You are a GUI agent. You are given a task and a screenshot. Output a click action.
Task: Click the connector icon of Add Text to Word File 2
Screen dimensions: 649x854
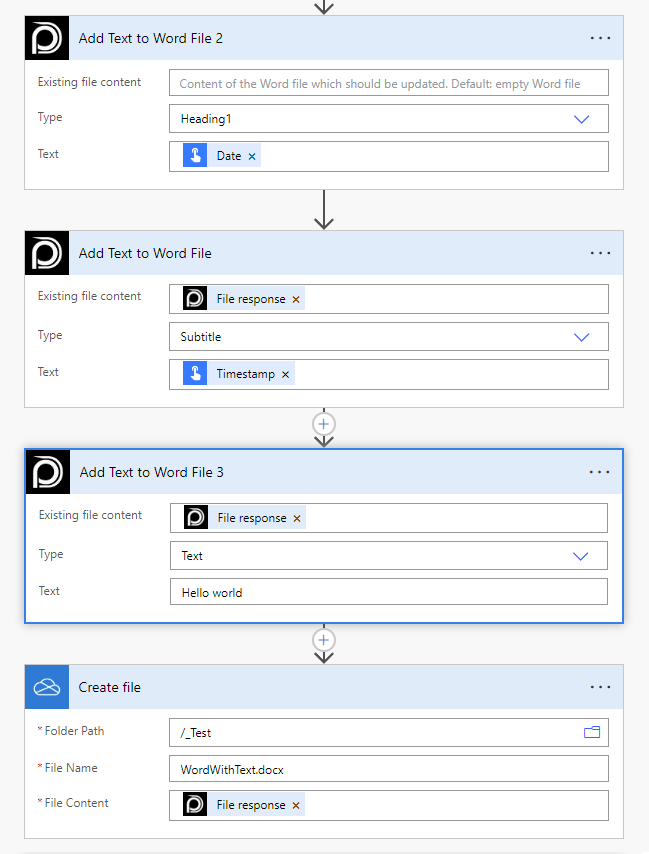tap(47, 38)
